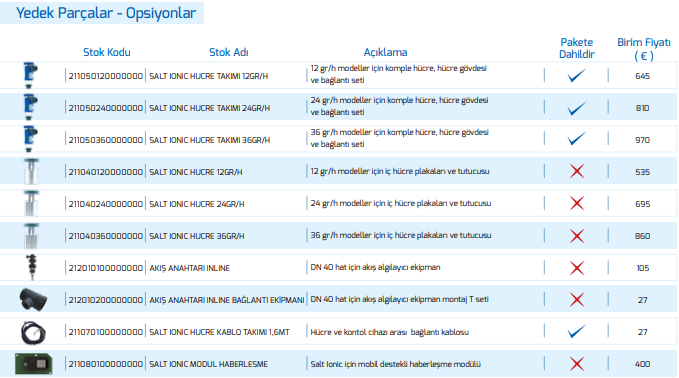
Task: Click the blue checkmark for 12GR/H cell set
Action: (x=577, y=75)
